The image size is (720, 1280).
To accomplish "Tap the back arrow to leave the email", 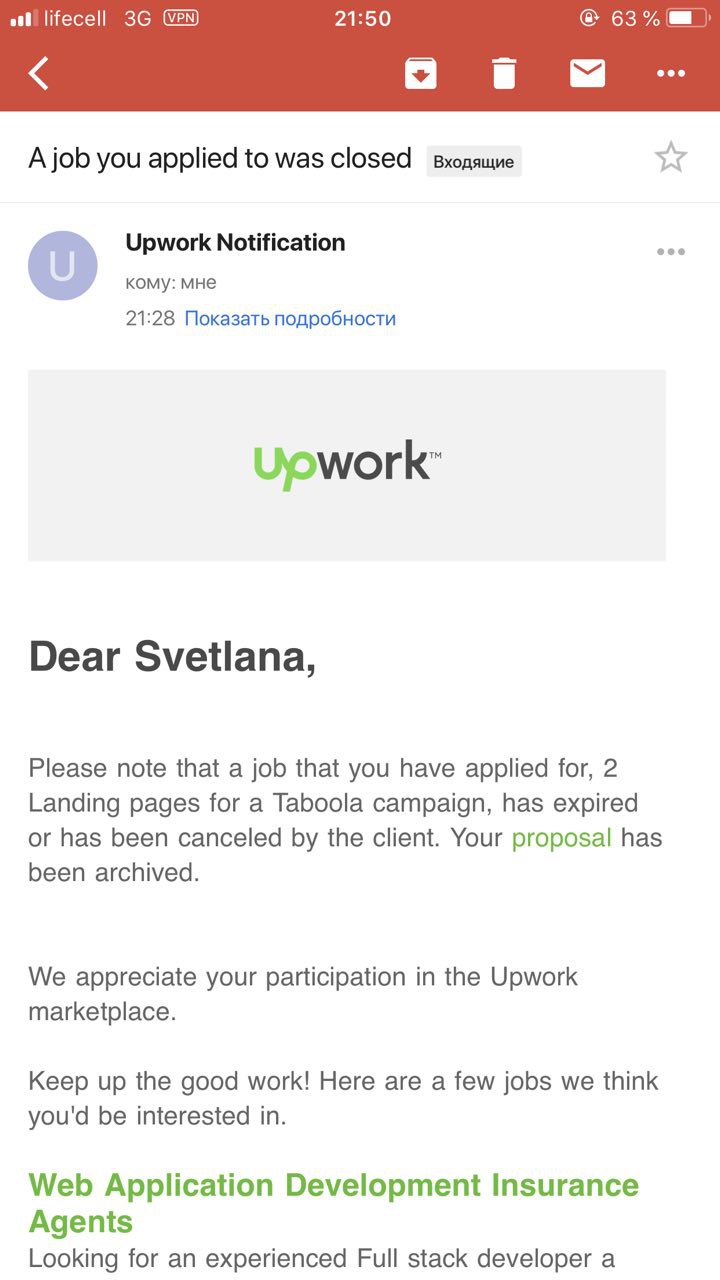I will coord(39,73).
